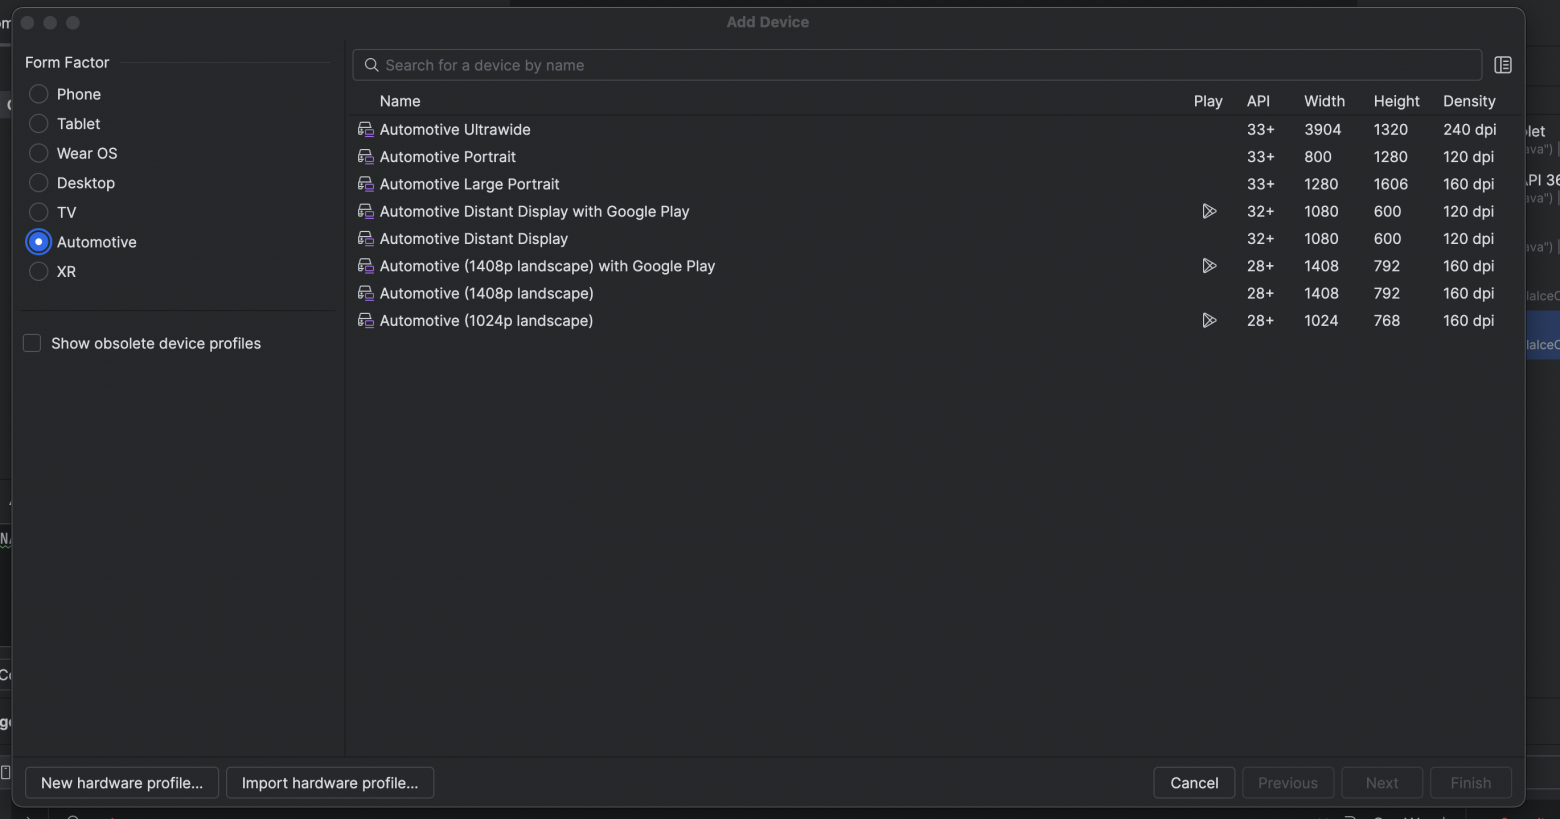Click New hardware profile button
The width and height of the screenshot is (1560, 819).
coord(122,783)
